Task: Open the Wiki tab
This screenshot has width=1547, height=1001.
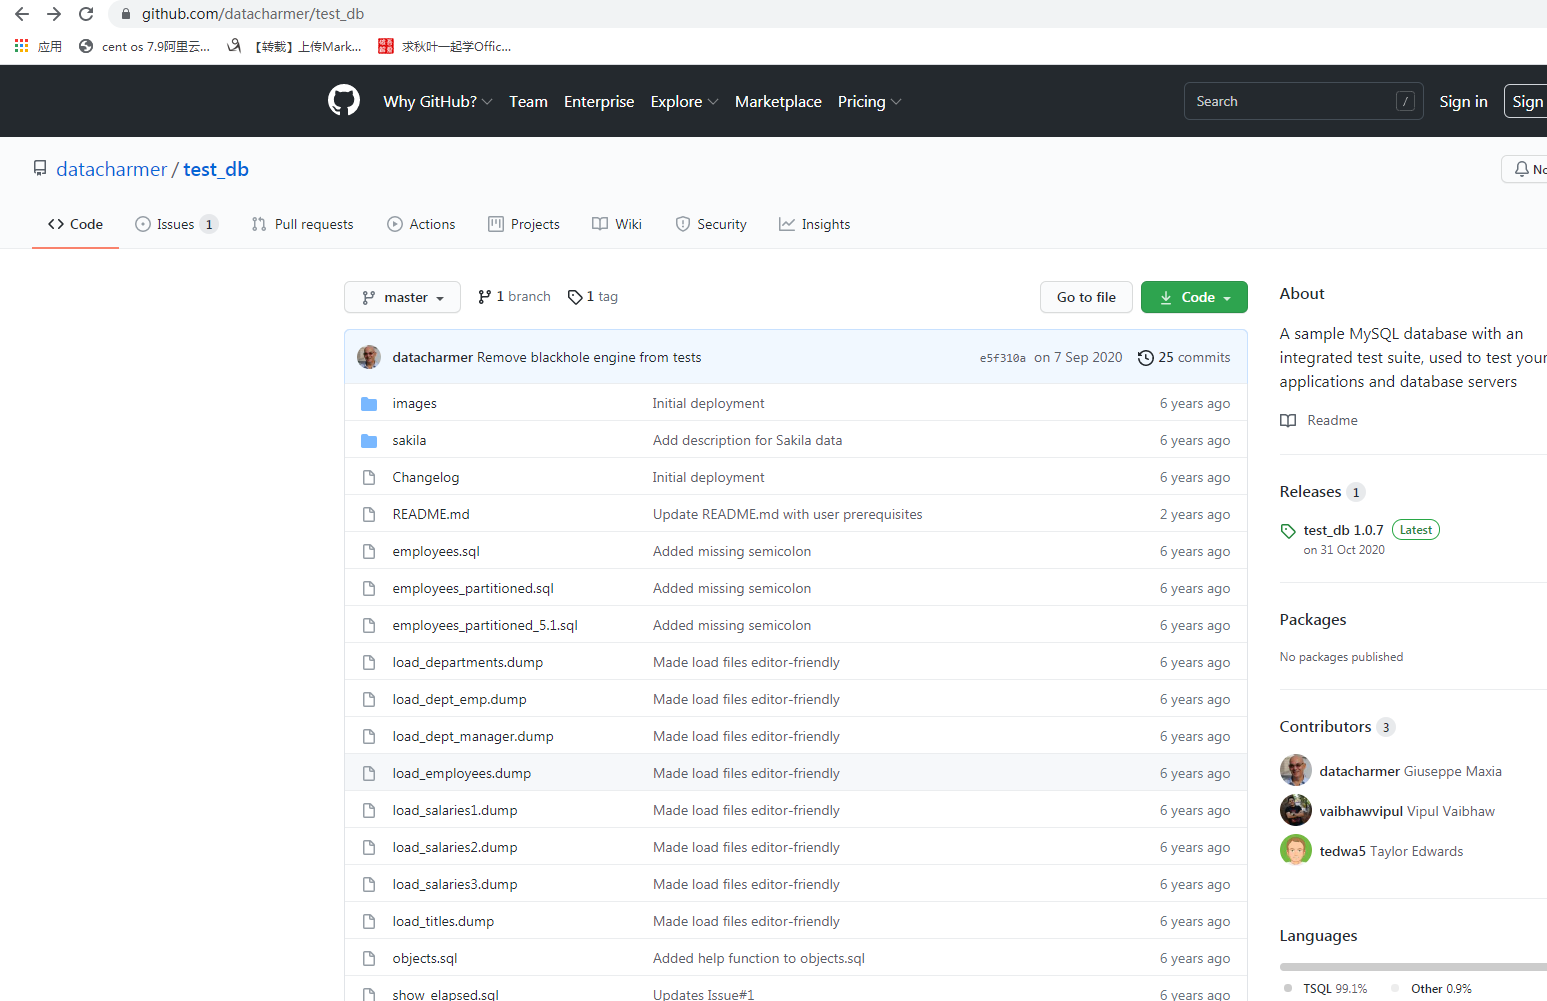Action: (x=617, y=224)
